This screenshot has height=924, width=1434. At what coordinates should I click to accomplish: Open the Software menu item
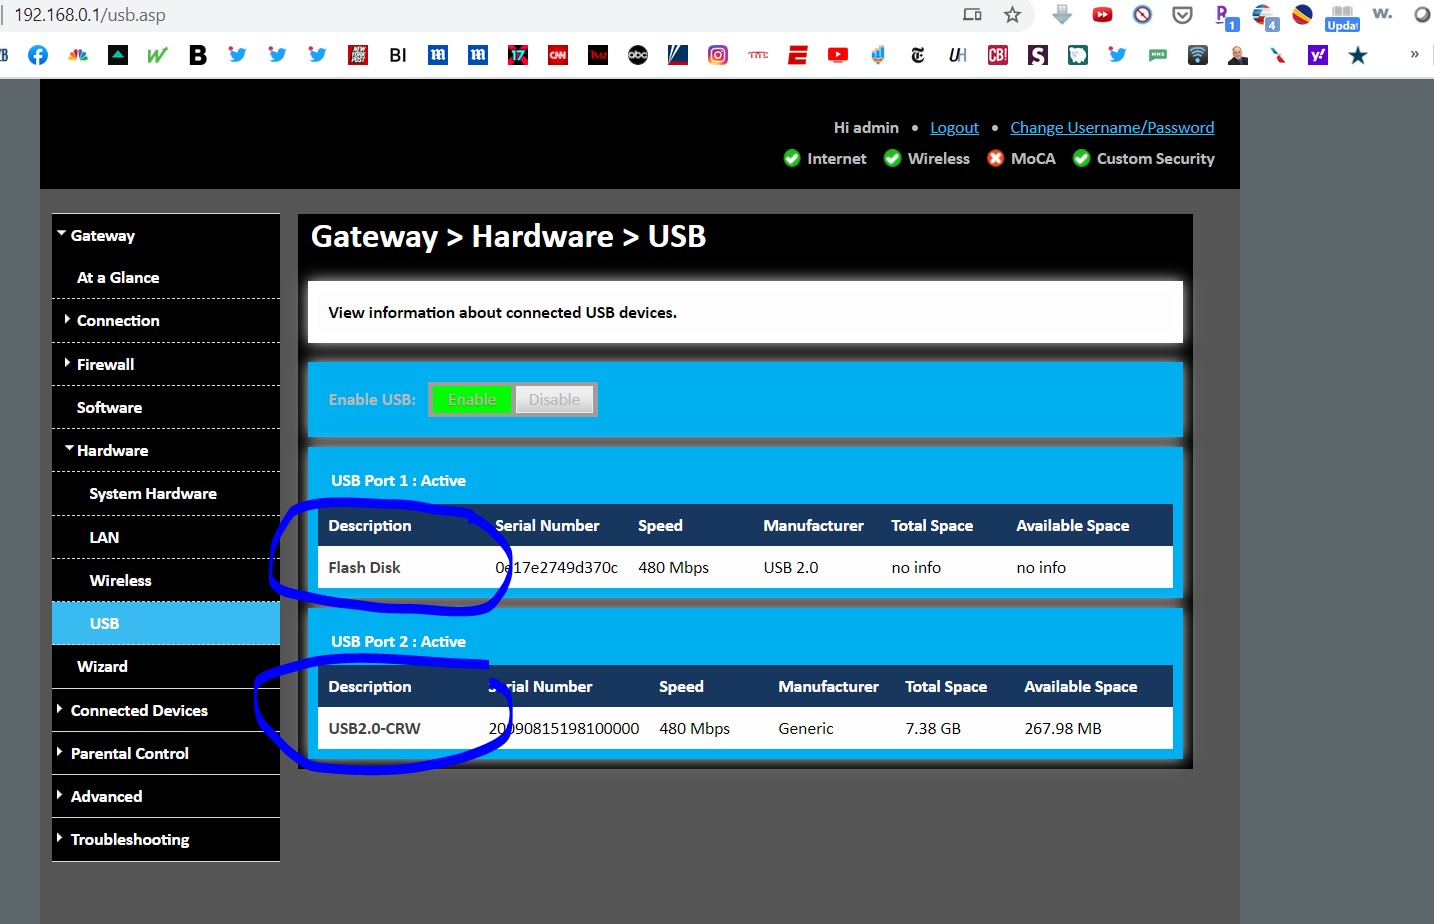point(109,408)
